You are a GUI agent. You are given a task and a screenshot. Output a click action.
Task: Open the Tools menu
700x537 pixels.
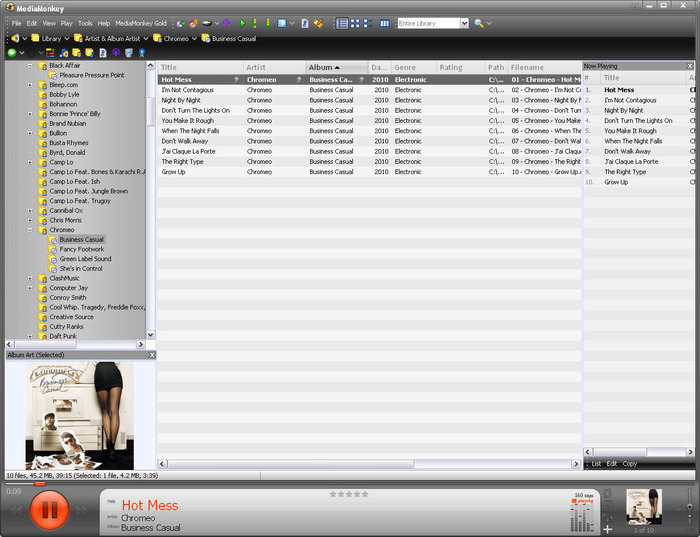(x=85, y=23)
